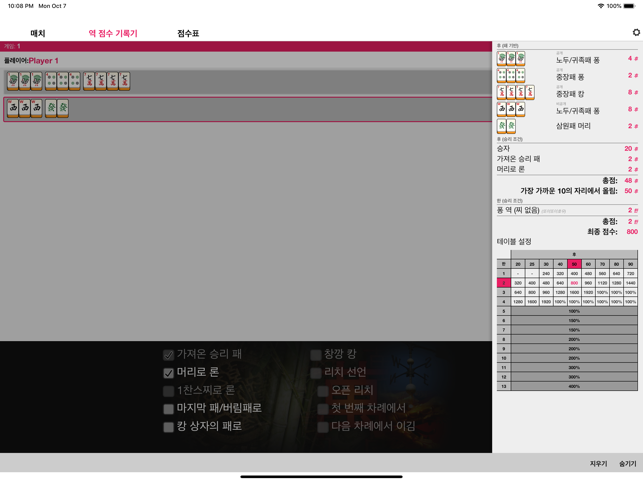Open the 점수표 tab

tap(188, 33)
